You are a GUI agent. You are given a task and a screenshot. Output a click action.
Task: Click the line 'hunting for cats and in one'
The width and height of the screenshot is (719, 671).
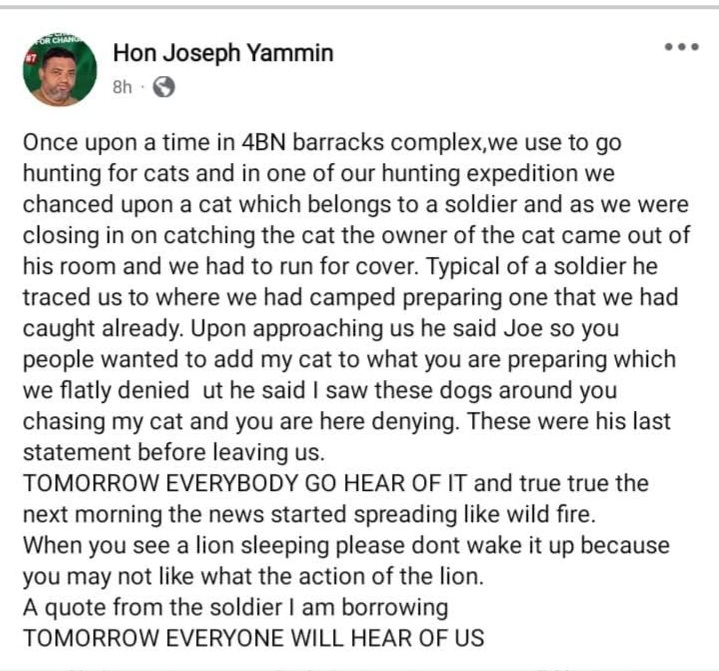point(319,174)
